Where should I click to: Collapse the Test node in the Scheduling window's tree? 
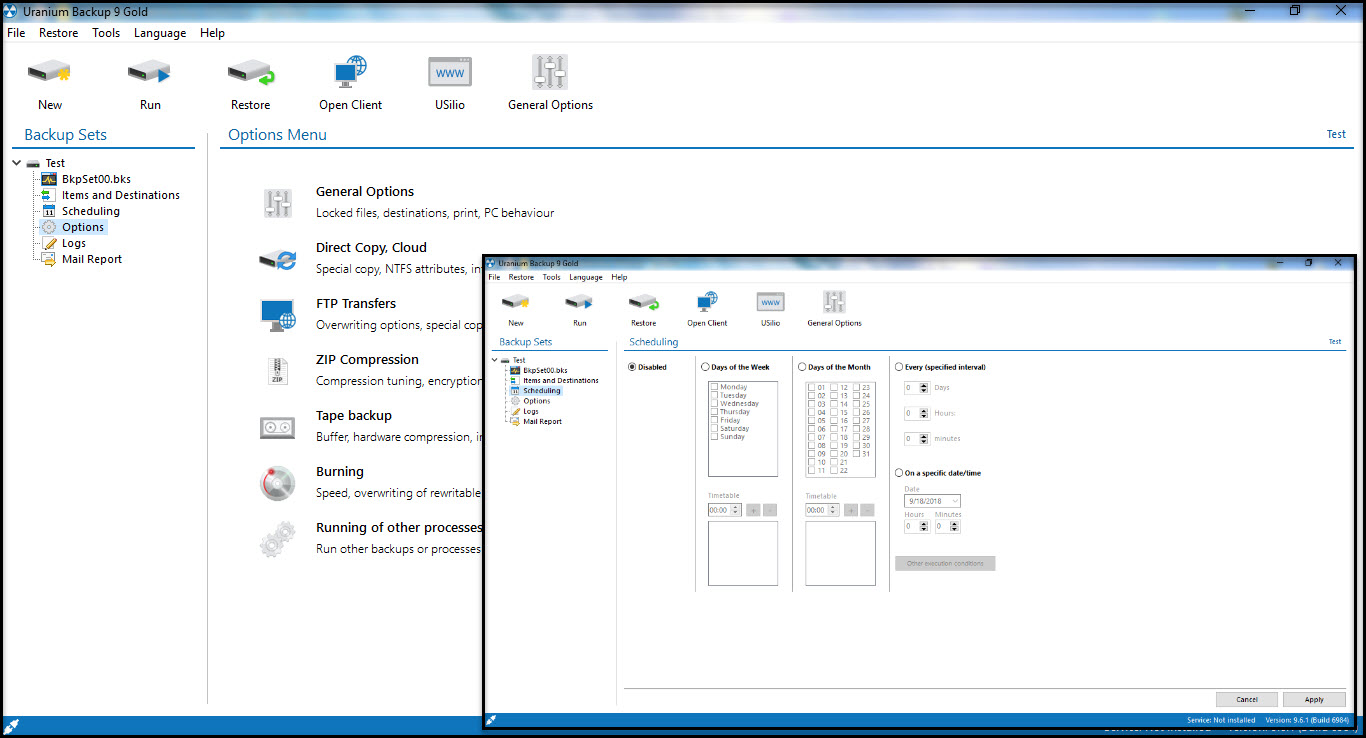pyautogui.click(x=494, y=360)
